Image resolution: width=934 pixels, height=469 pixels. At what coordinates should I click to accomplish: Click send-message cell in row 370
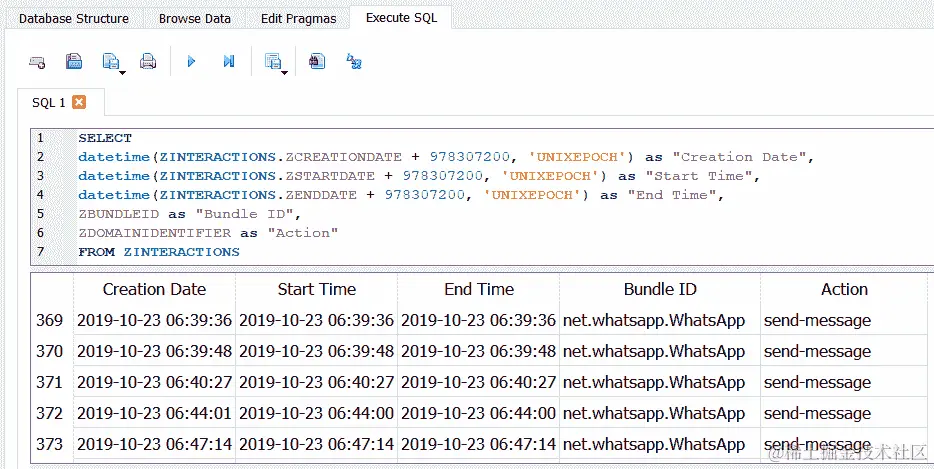844,352
